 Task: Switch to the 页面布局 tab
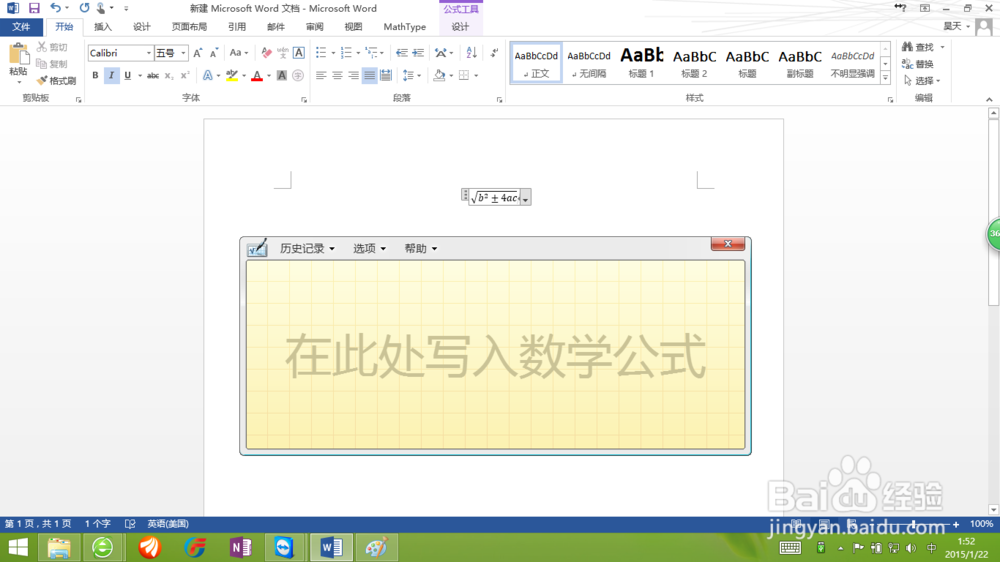coord(189,27)
